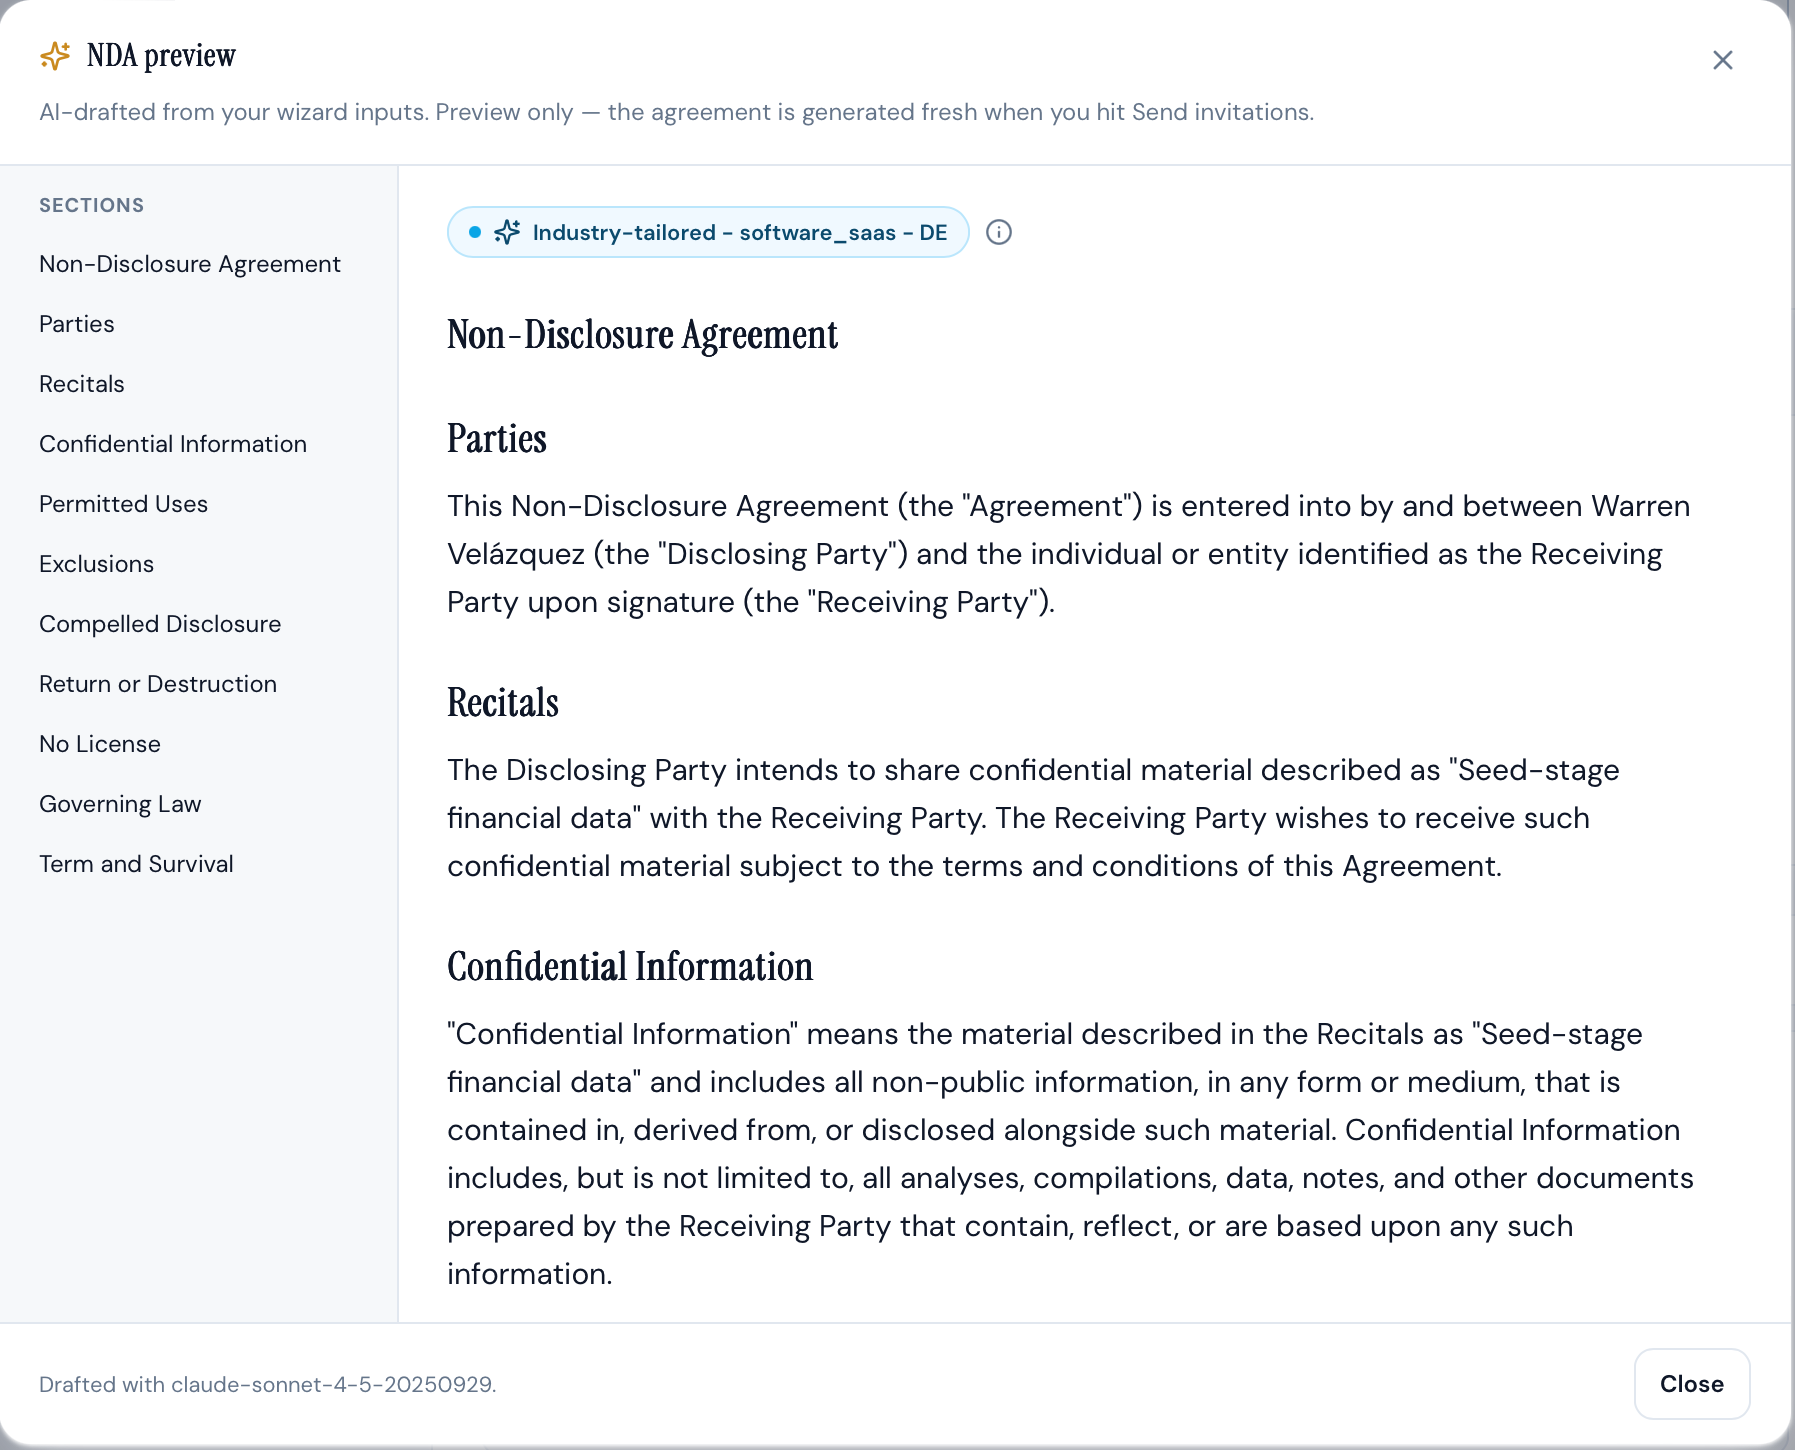Click the sparkle icon inside the Industry-tailored badge

coord(507,232)
